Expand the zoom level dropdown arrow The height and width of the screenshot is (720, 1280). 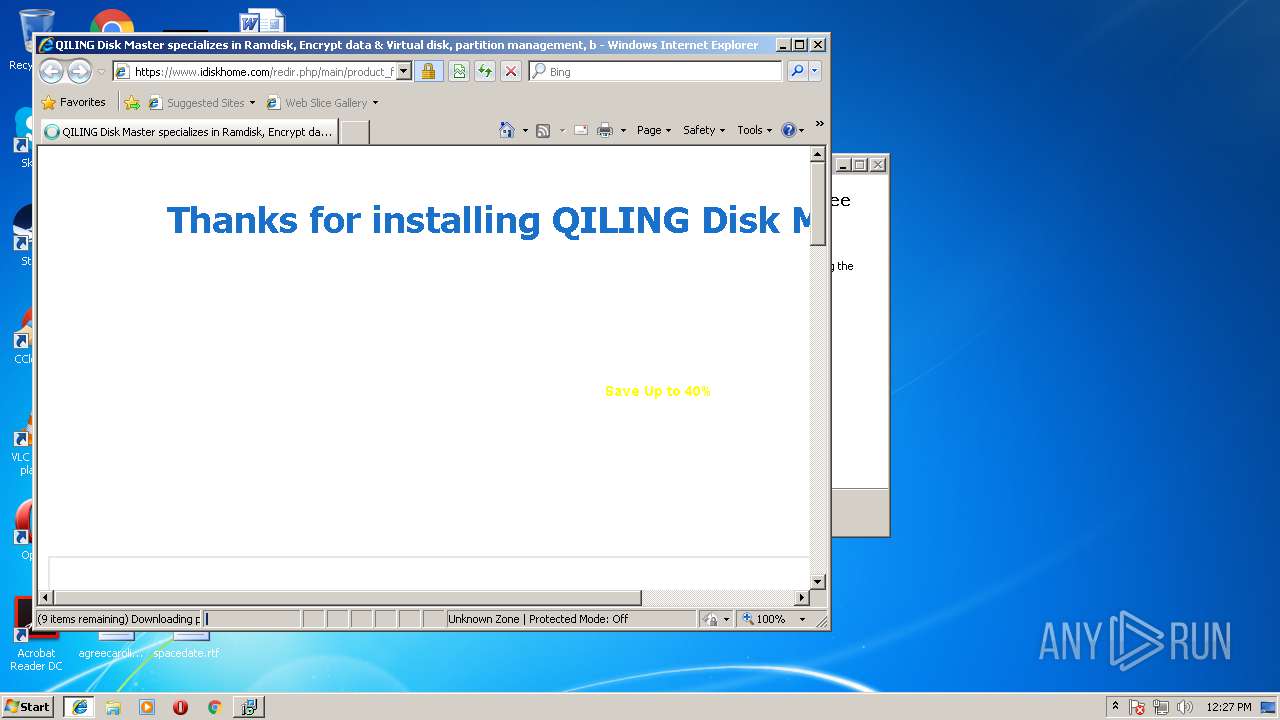tap(802, 619)
